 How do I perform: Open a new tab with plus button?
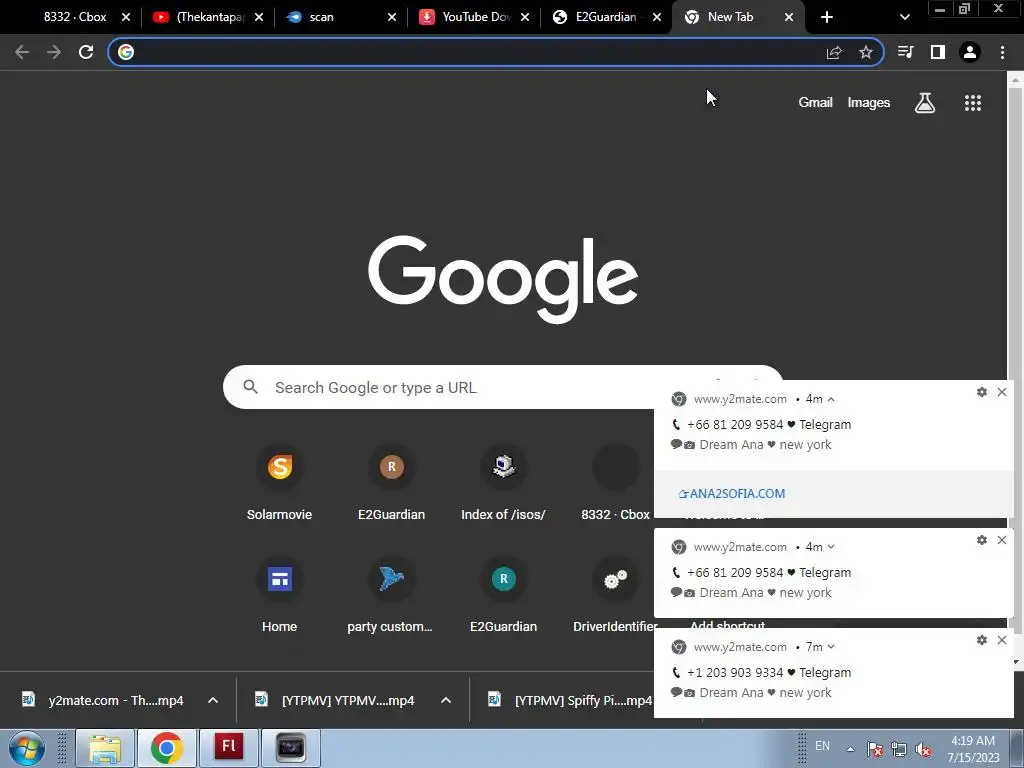pyautogui.click(x=827, y=17)
